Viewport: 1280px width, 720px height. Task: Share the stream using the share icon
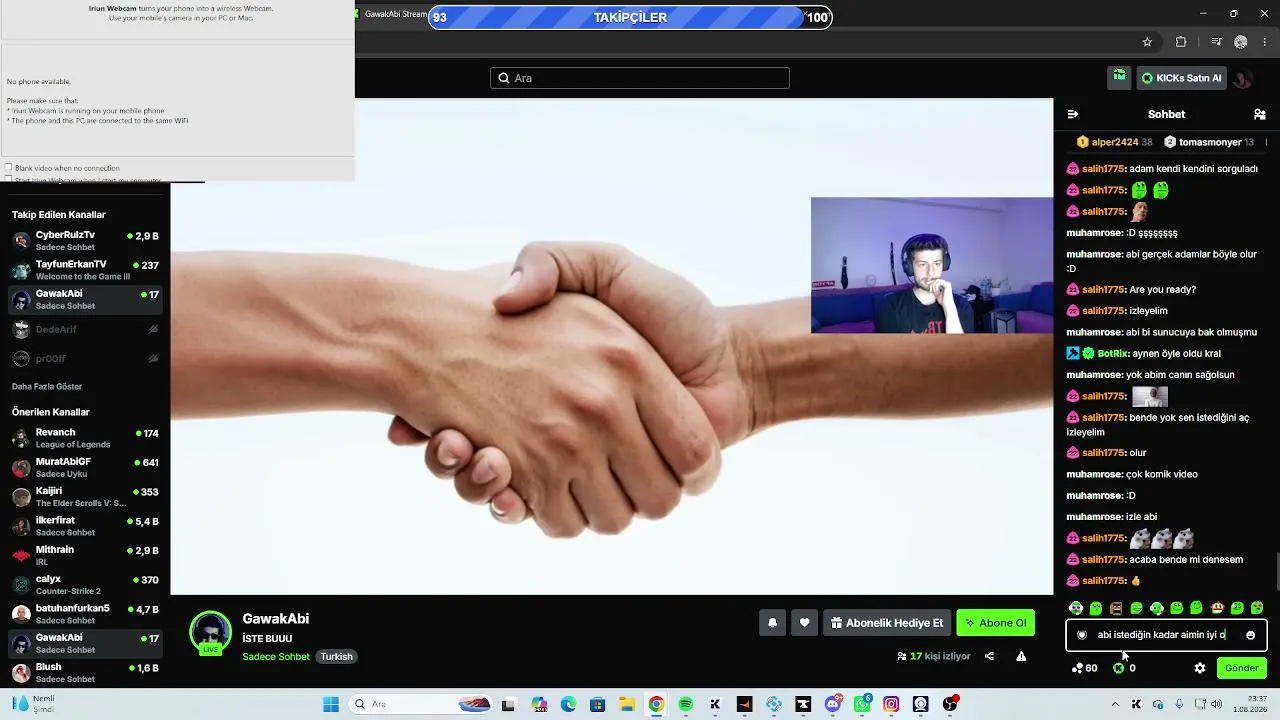[989, 656]
